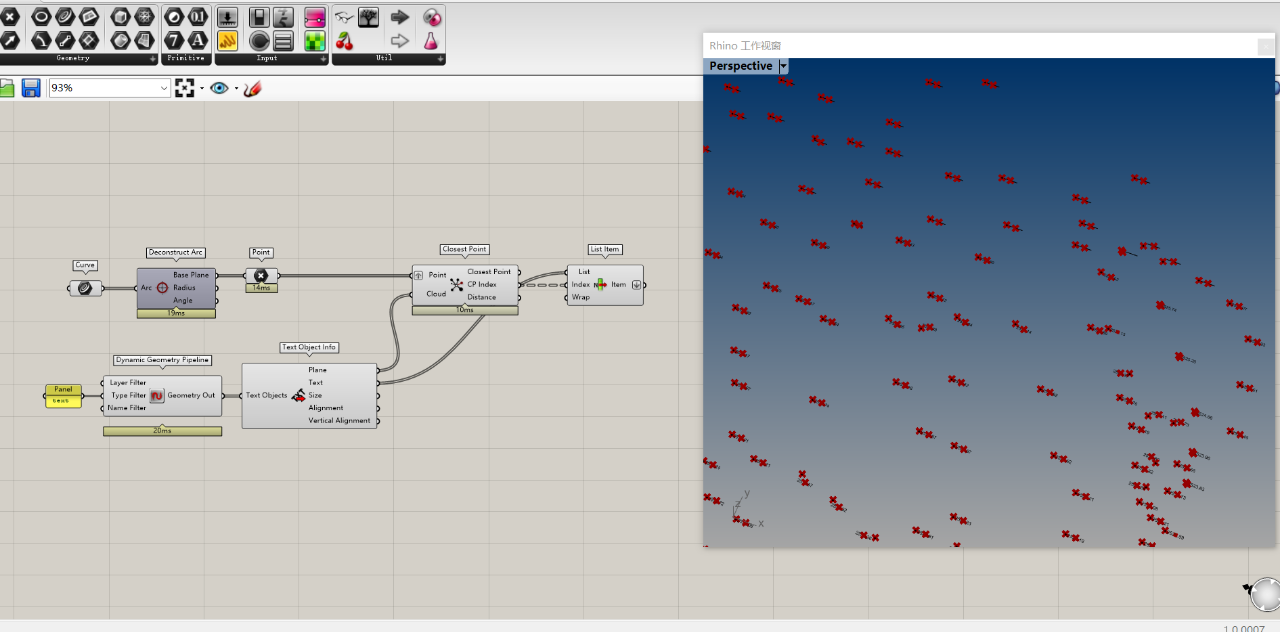Click the red cherries icon in Util

point(345,40)
